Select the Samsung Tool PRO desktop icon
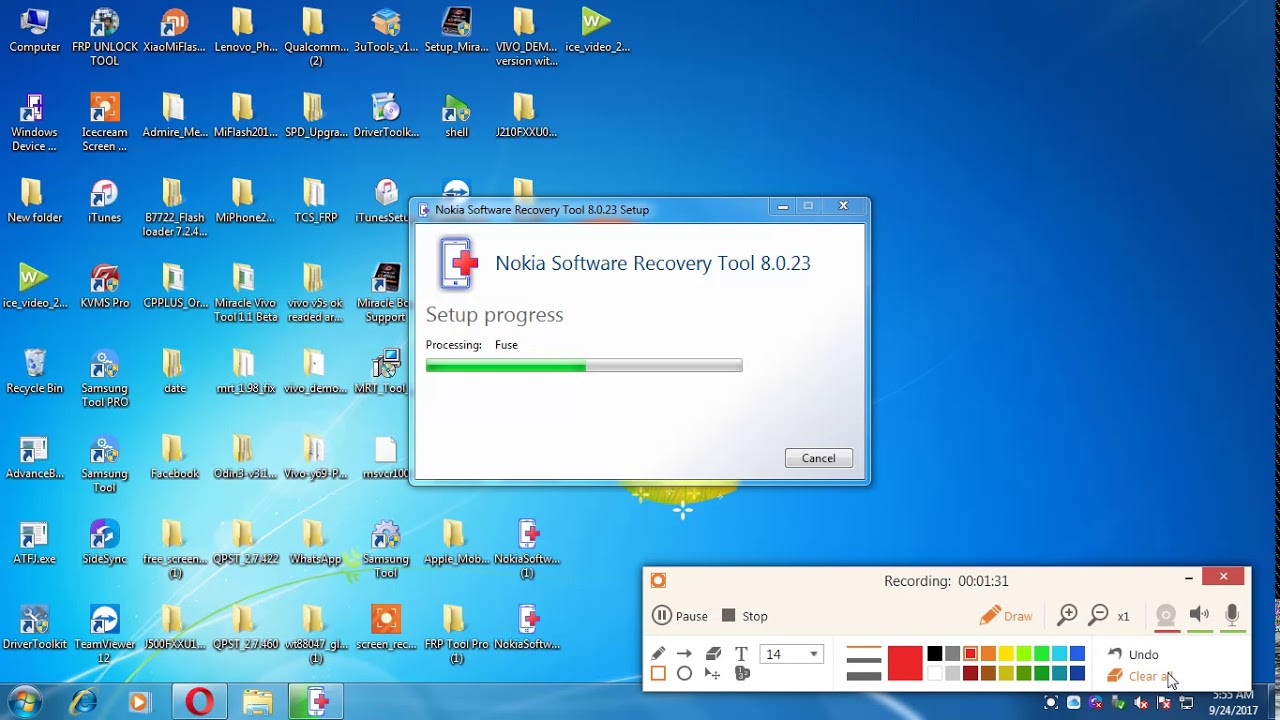Viewport: 1280px width, 720px height. (104, 378)
